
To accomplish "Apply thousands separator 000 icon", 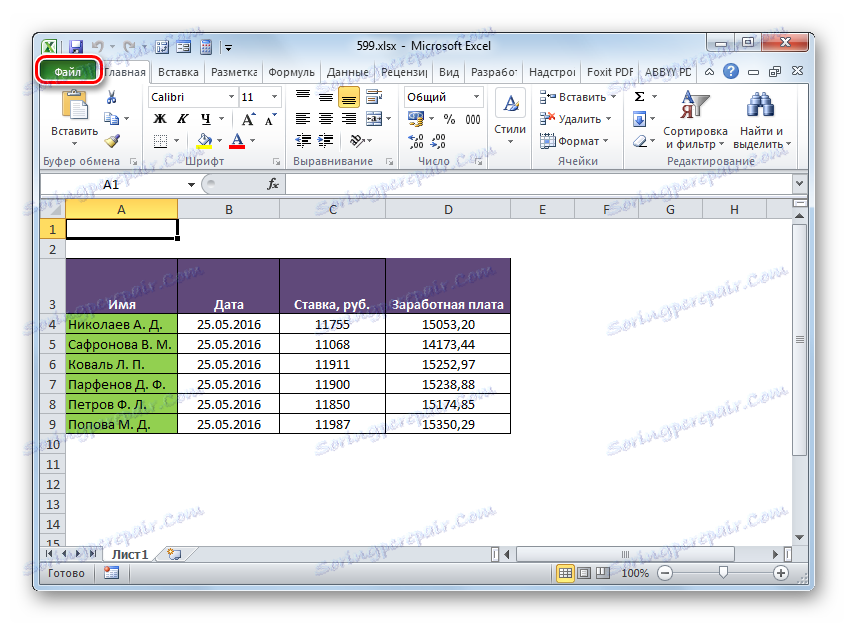I will [x=473, y=119].
